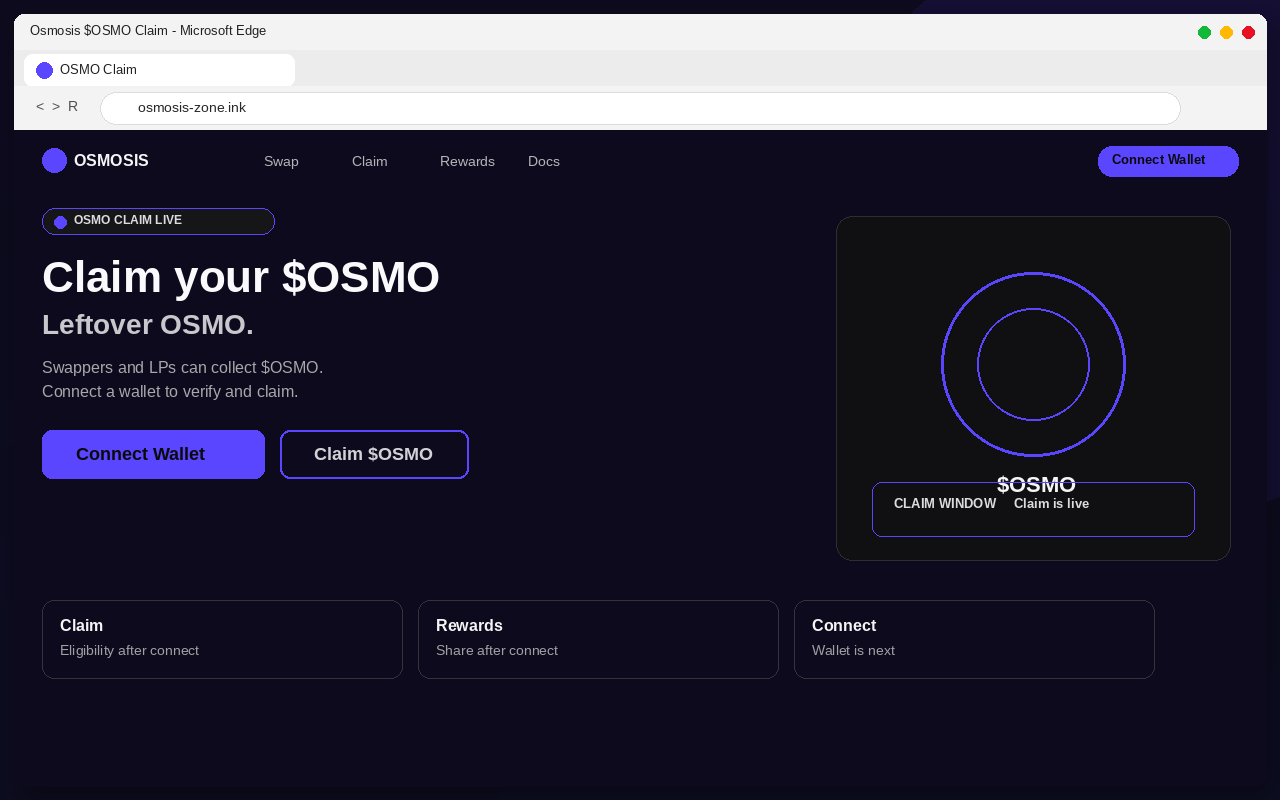The image size is (1280, 800).
Task: Click the reload R button
Action: coord(73,107)
